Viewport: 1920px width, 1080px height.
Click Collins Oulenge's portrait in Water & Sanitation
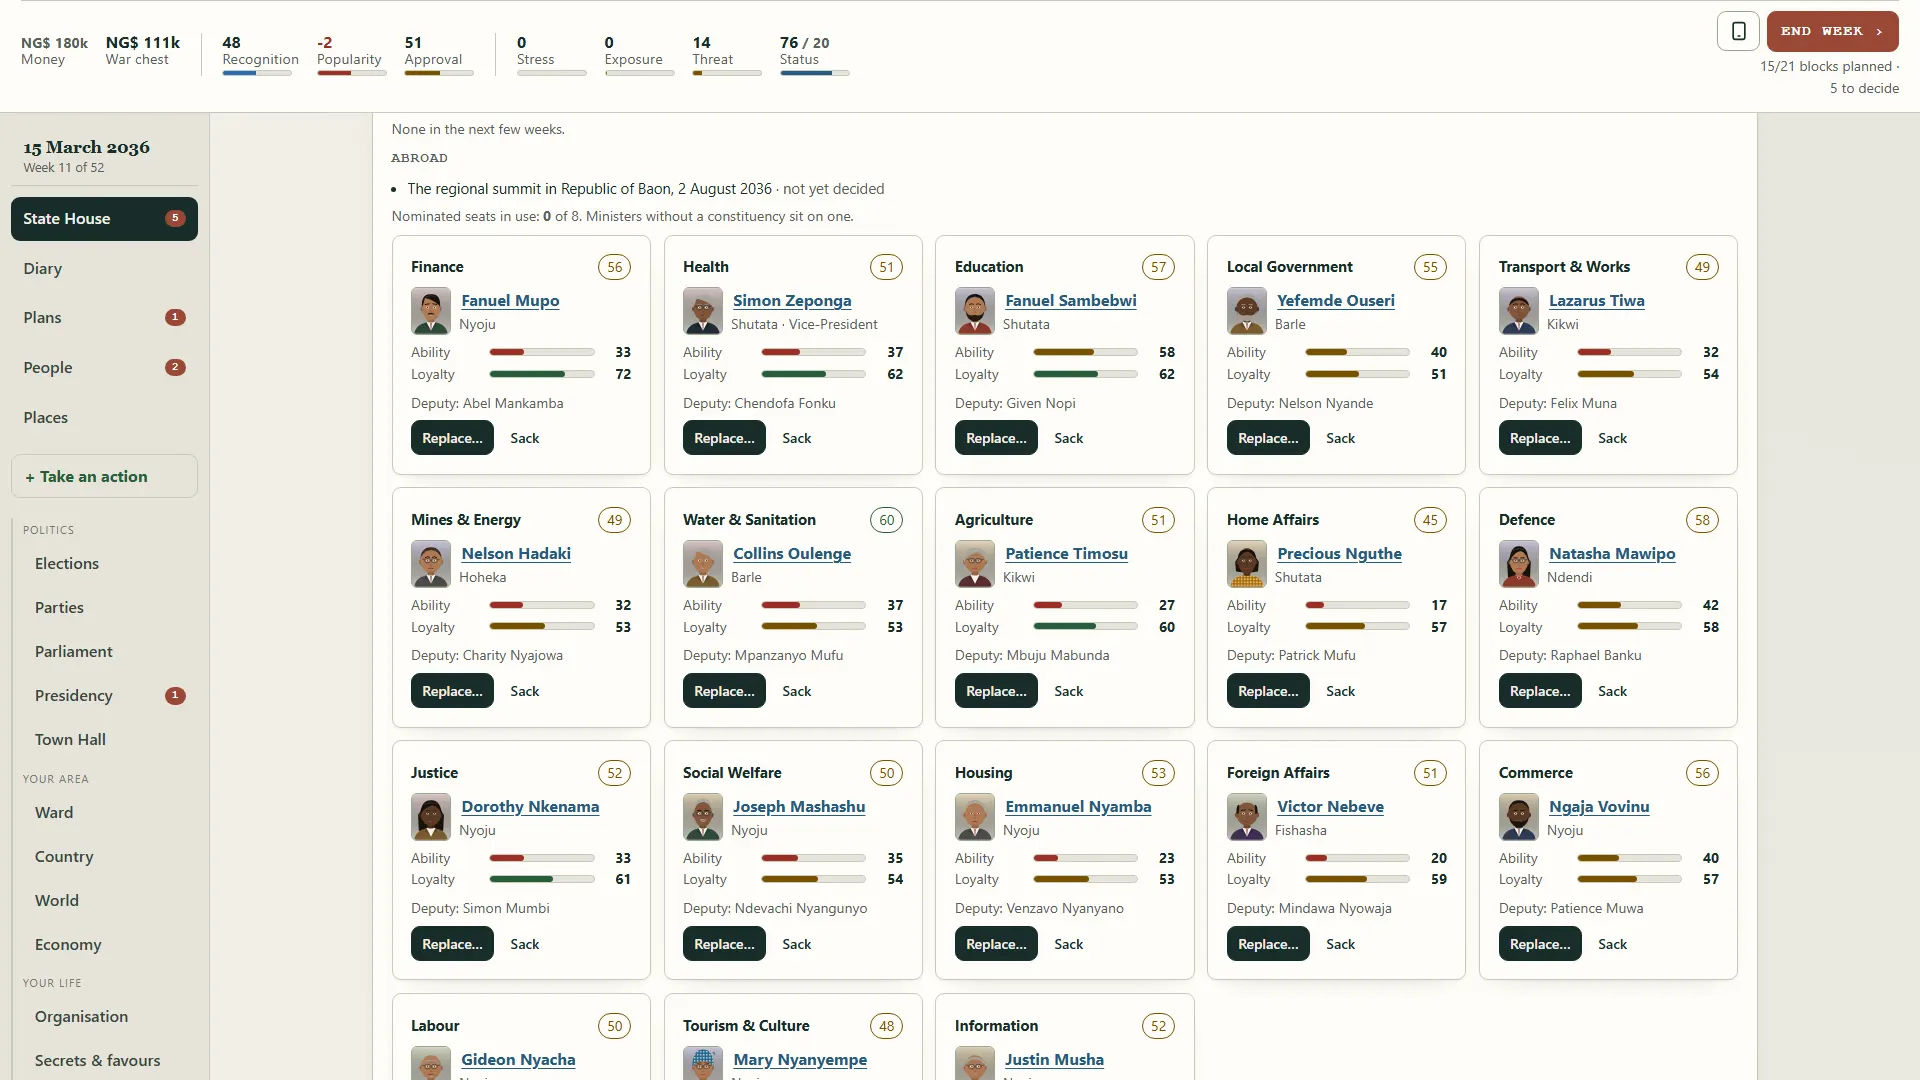[x=703, y=564]
